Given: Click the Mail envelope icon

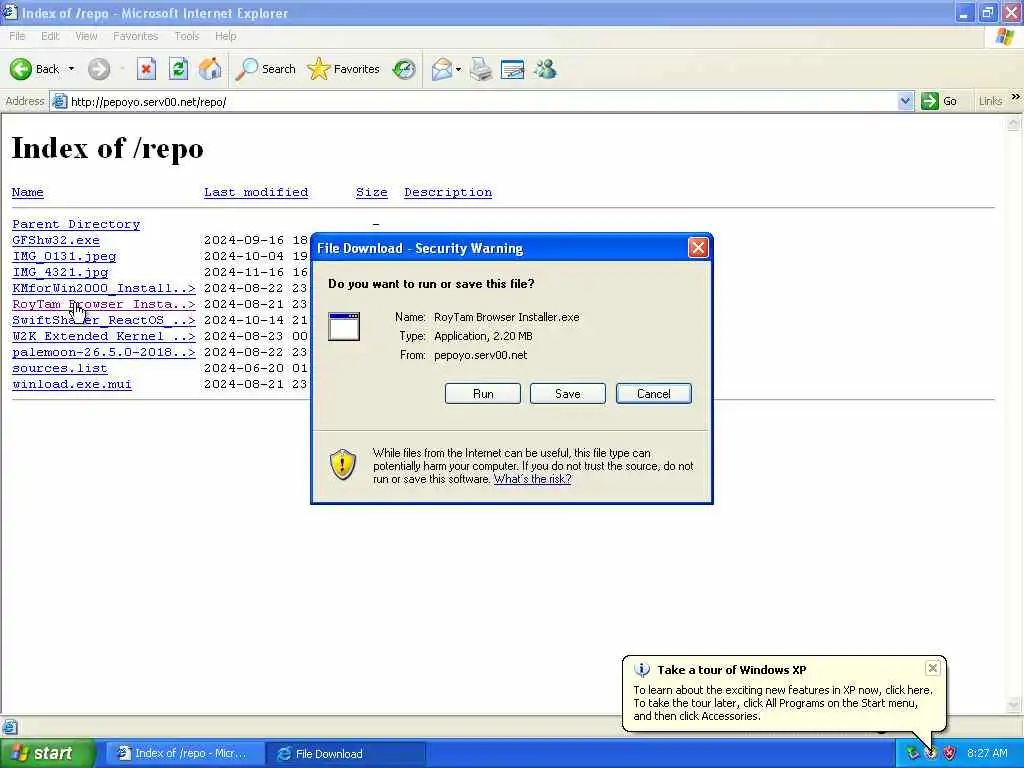Looking at the screenshot, I should click(x=442, y=69).
